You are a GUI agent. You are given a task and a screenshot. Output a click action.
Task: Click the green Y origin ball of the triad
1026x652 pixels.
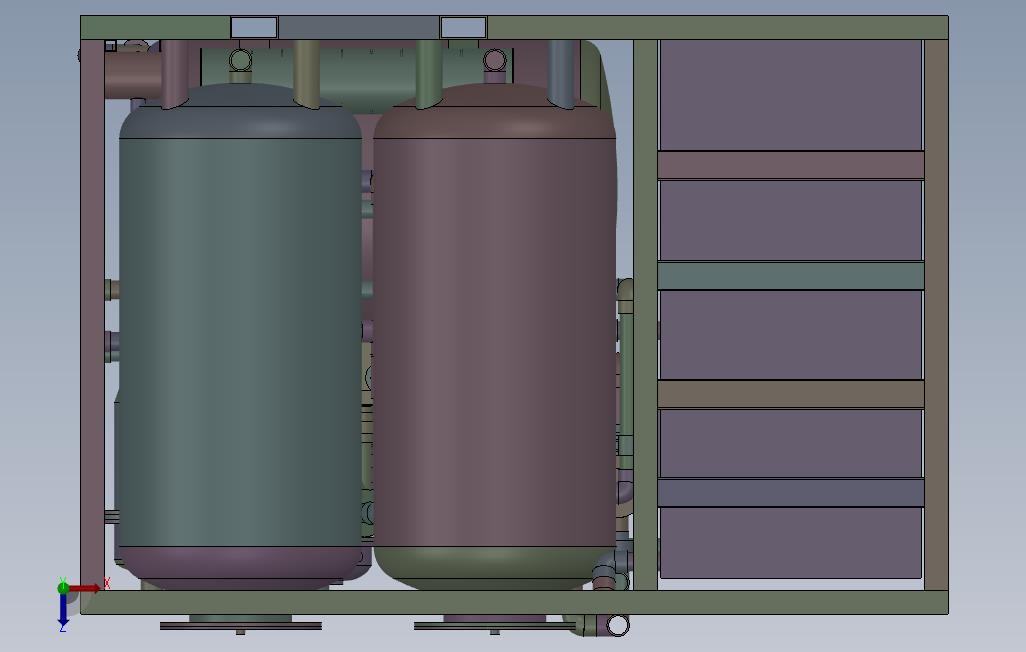click(x=63, y=588)
